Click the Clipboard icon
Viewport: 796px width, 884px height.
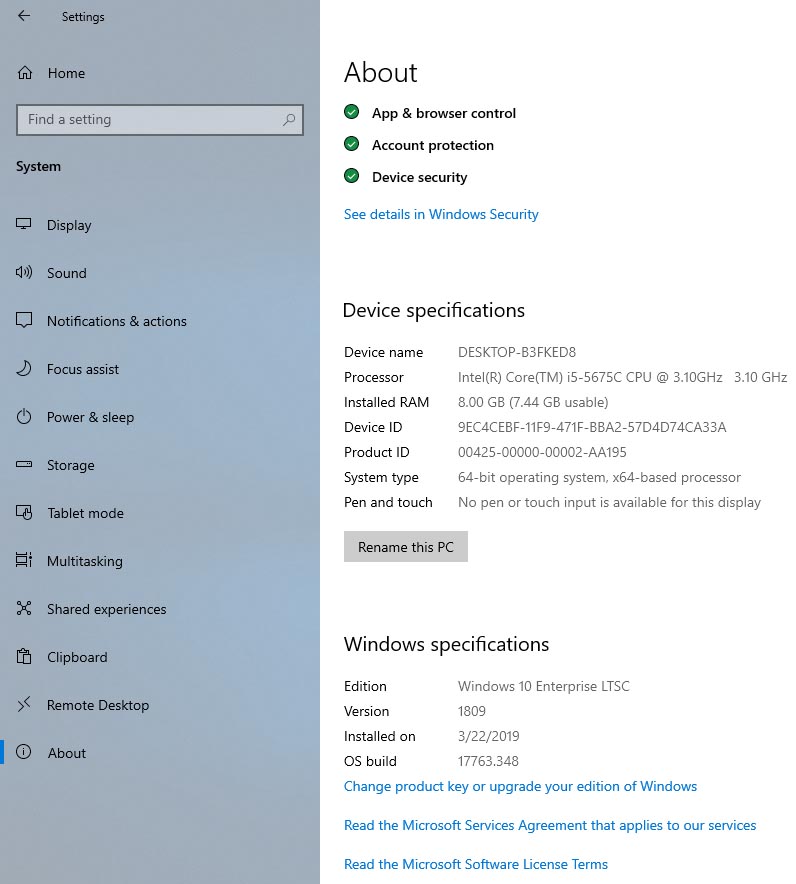tap(24, 656)
